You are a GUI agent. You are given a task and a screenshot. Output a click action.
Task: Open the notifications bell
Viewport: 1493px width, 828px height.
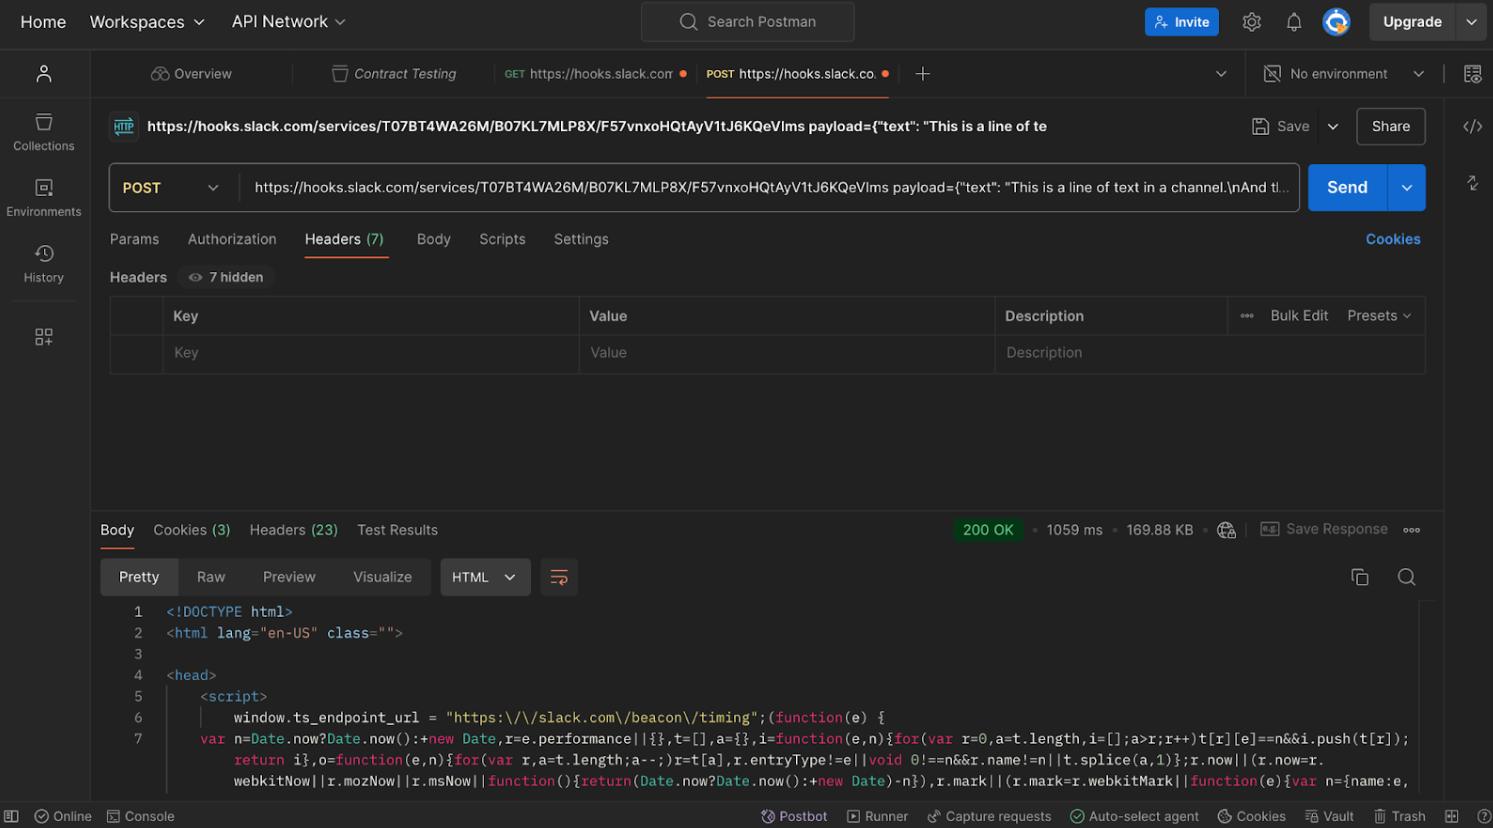pos(1294,22)
